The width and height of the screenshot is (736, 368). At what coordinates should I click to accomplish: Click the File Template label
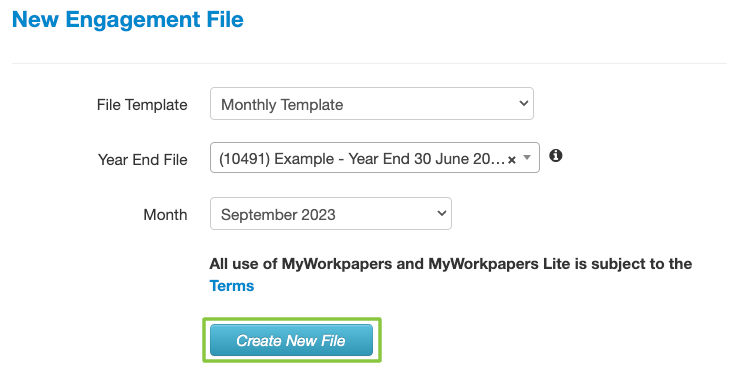(142, 105)
